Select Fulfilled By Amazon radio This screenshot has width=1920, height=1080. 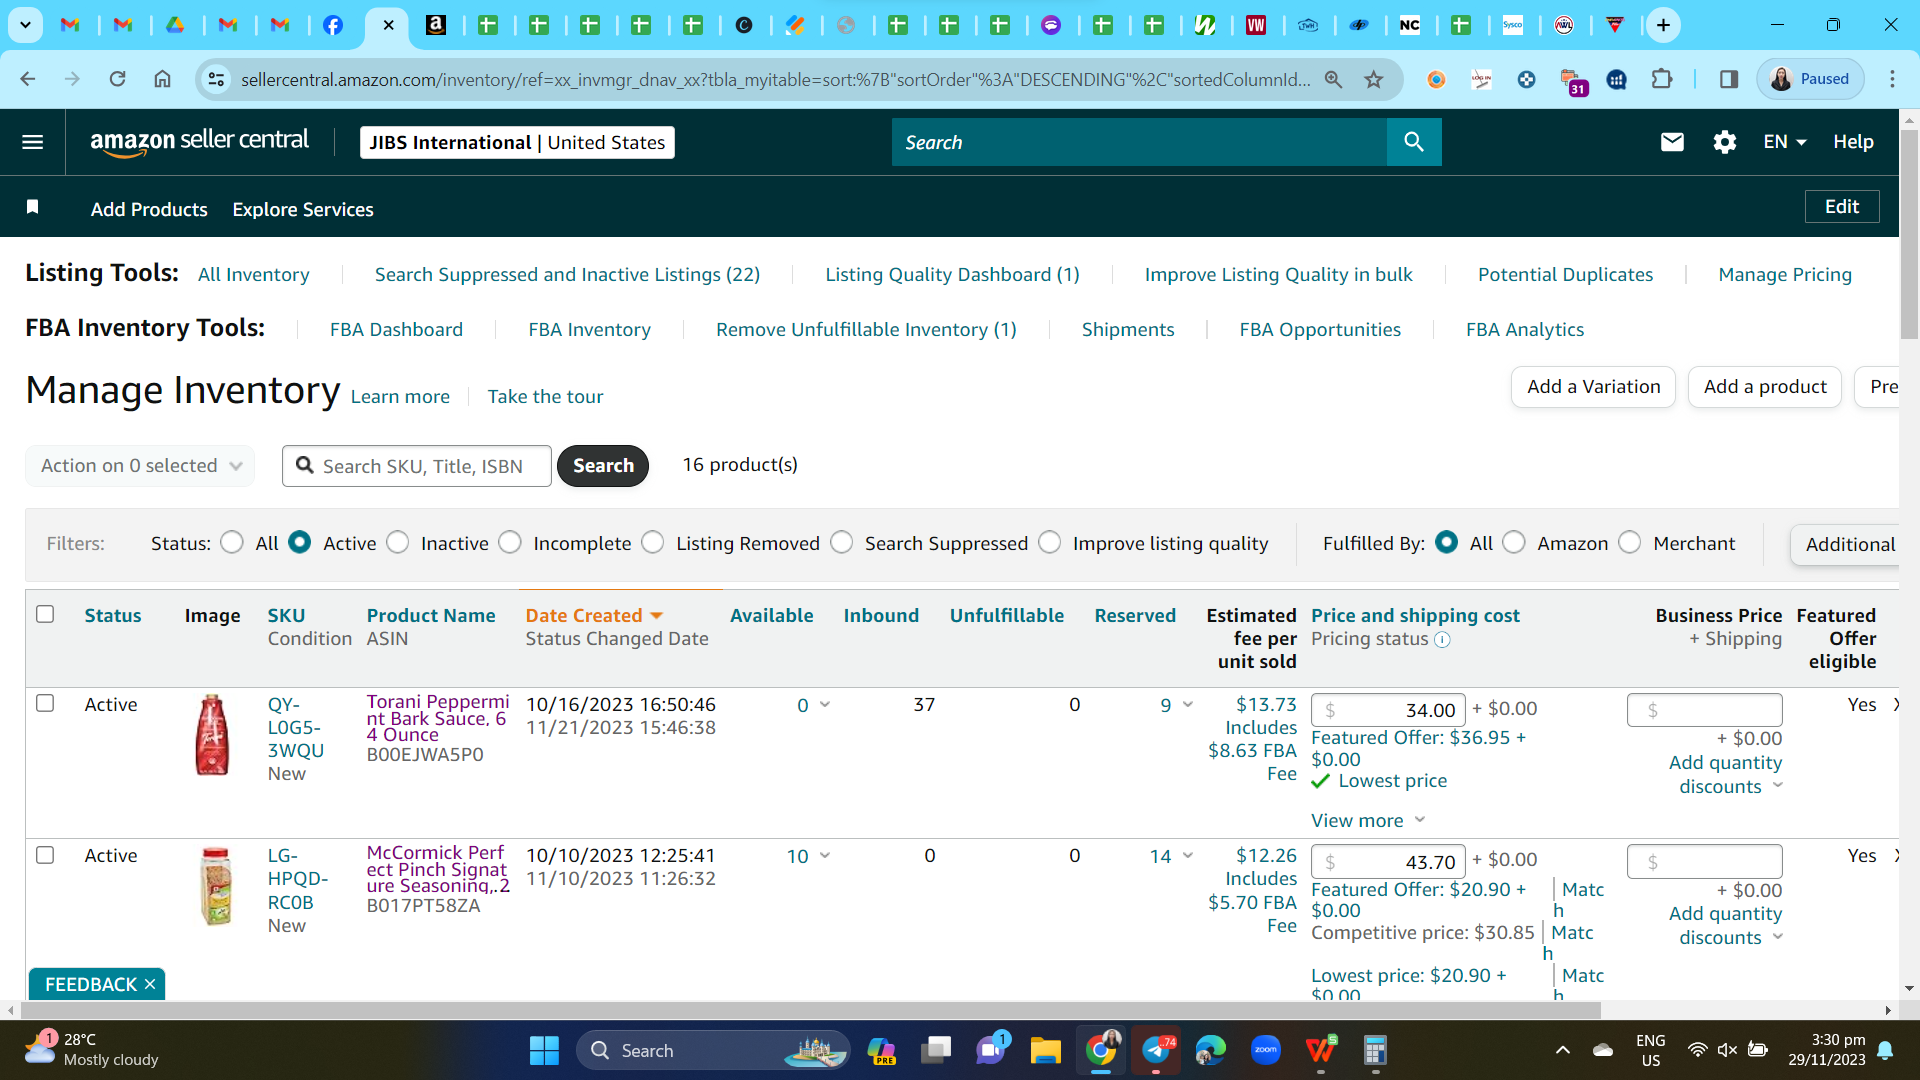pyautogui.click(x=1514, y=542)
